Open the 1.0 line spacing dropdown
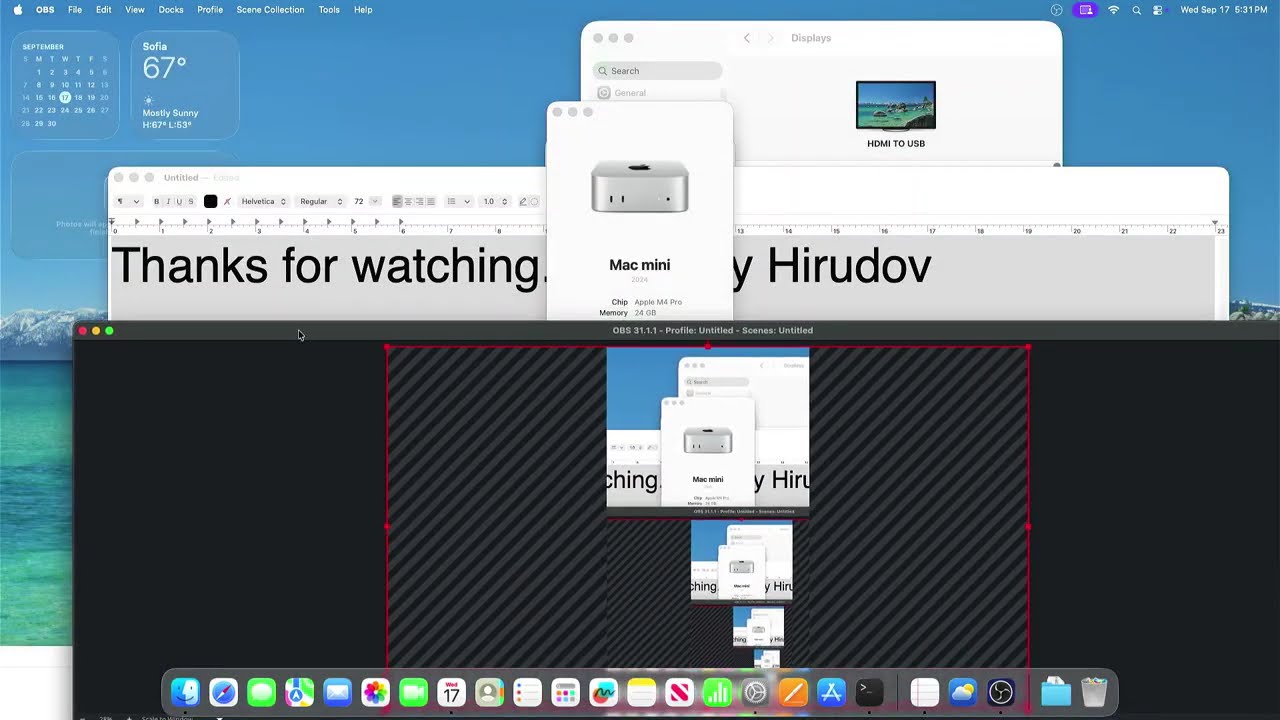 tap(495, 202)
